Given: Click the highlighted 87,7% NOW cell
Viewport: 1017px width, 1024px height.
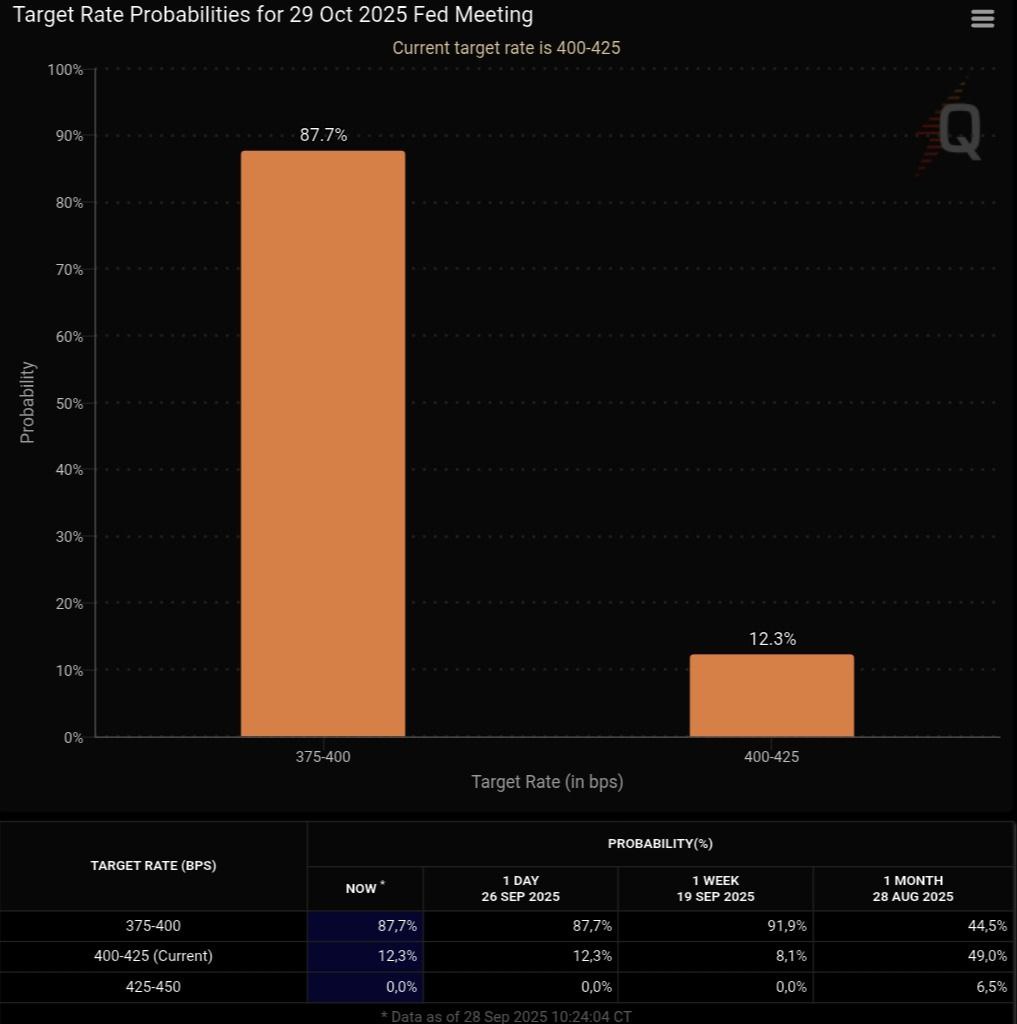Looking at the screenshot, I should (396, 926).
